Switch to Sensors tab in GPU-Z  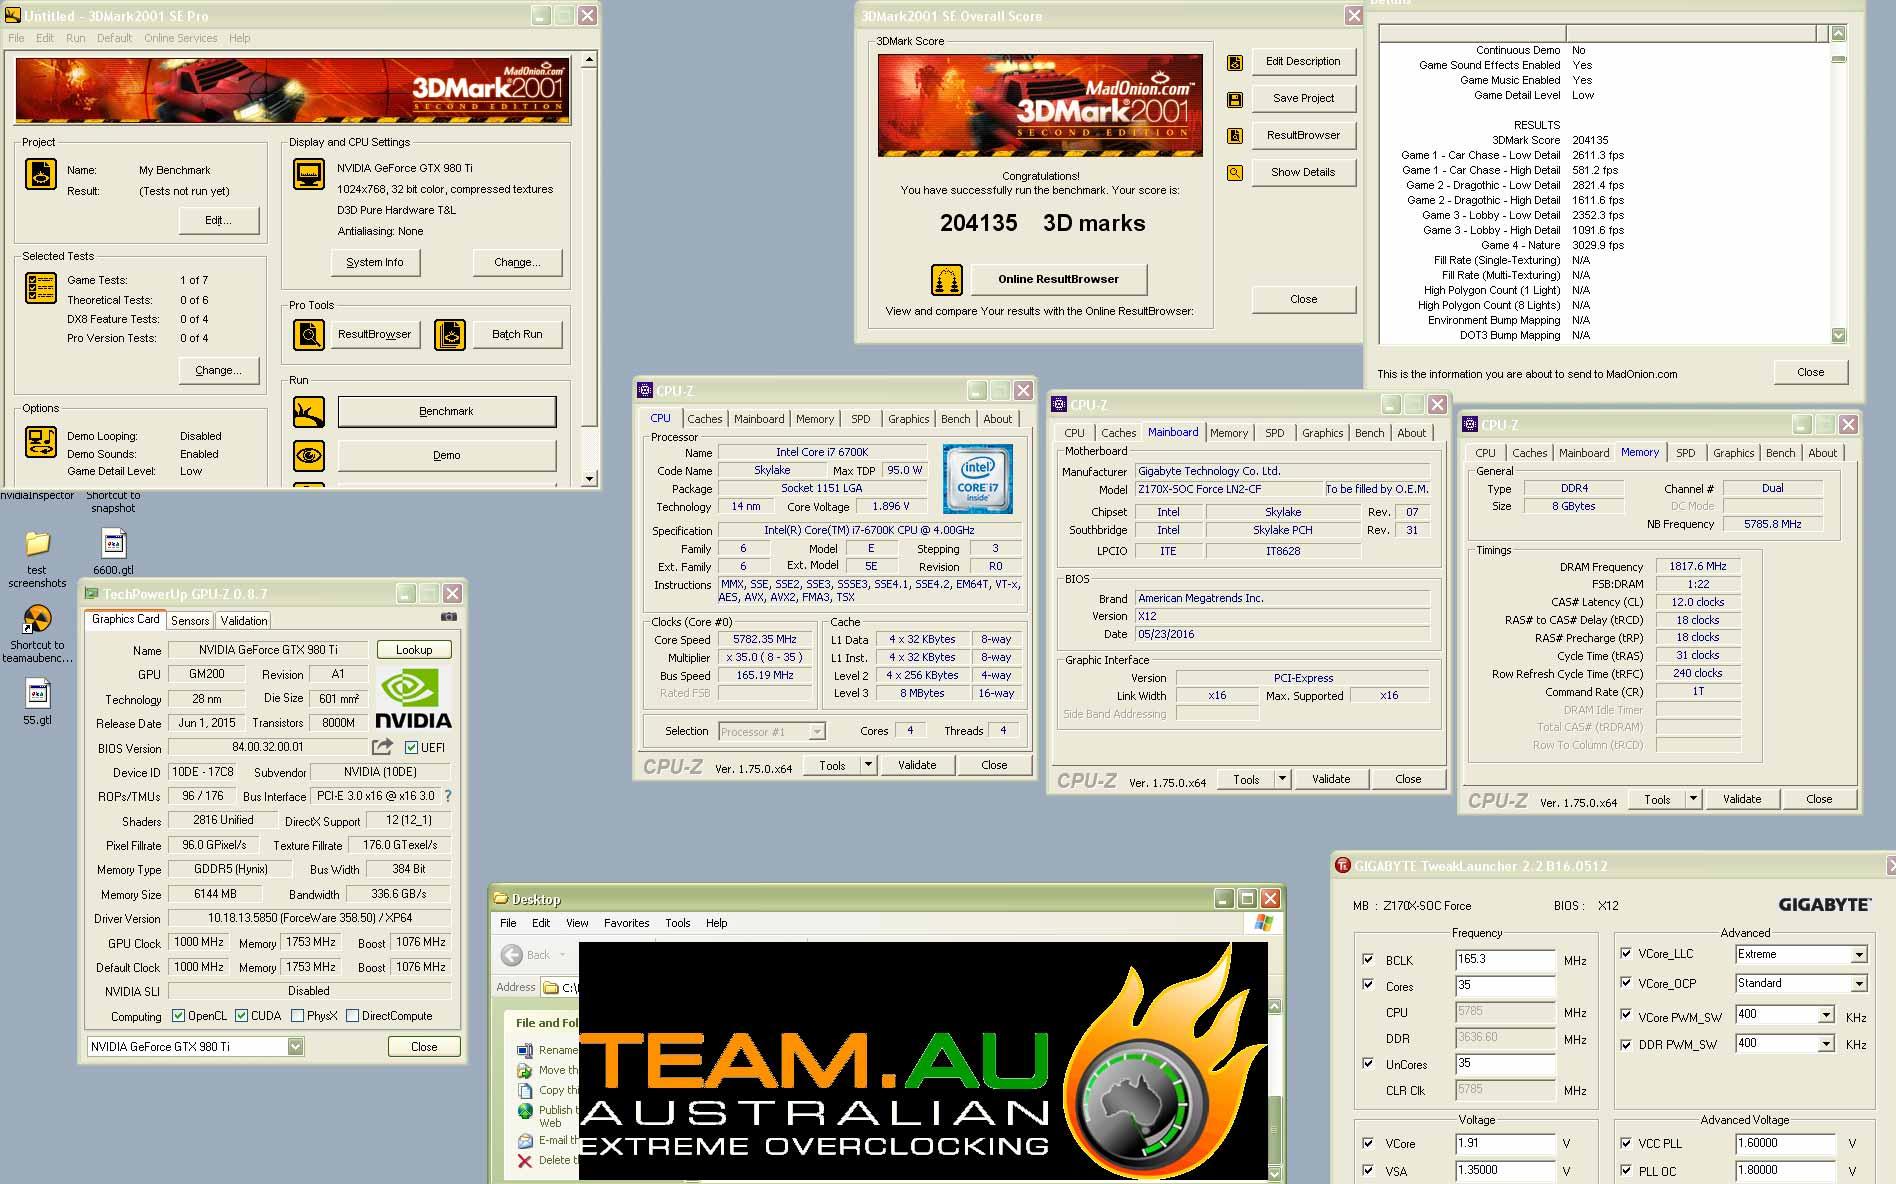coord(190,621)
